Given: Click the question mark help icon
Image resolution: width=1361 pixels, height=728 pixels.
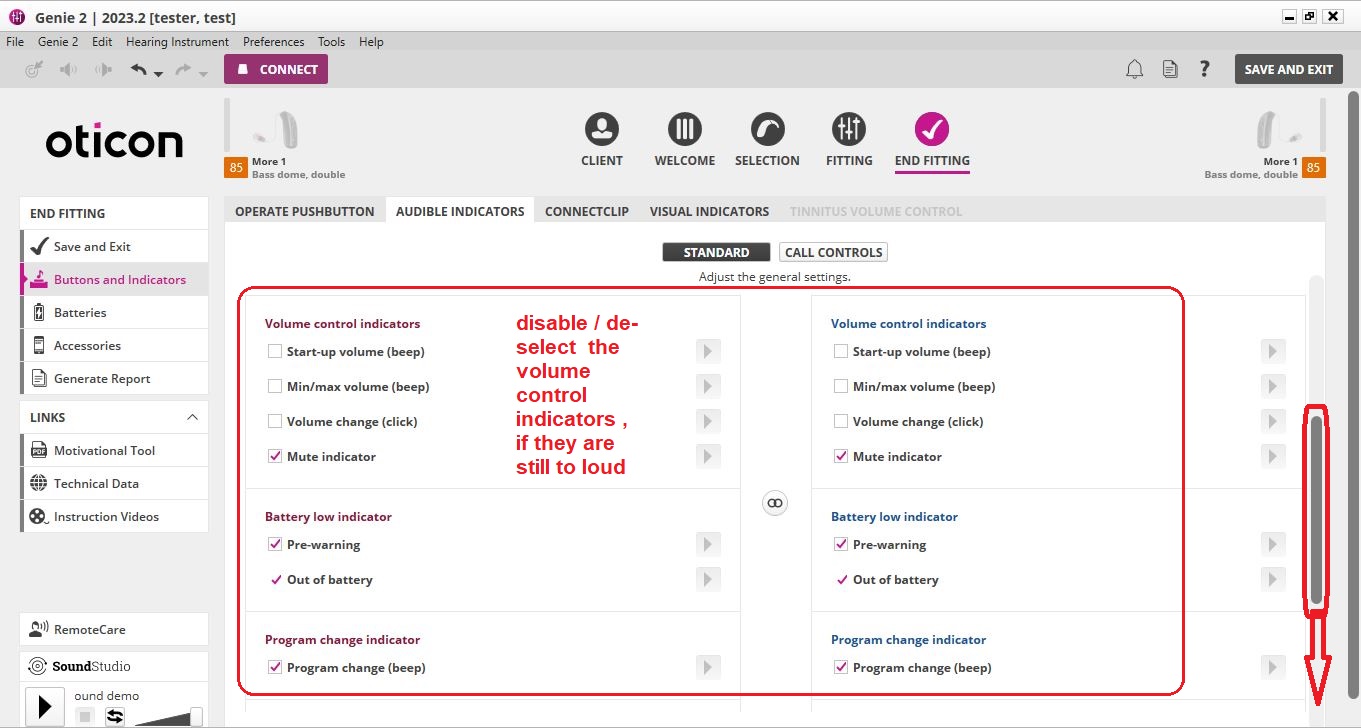Looking at the screenshot, I should coord(1205,69).
